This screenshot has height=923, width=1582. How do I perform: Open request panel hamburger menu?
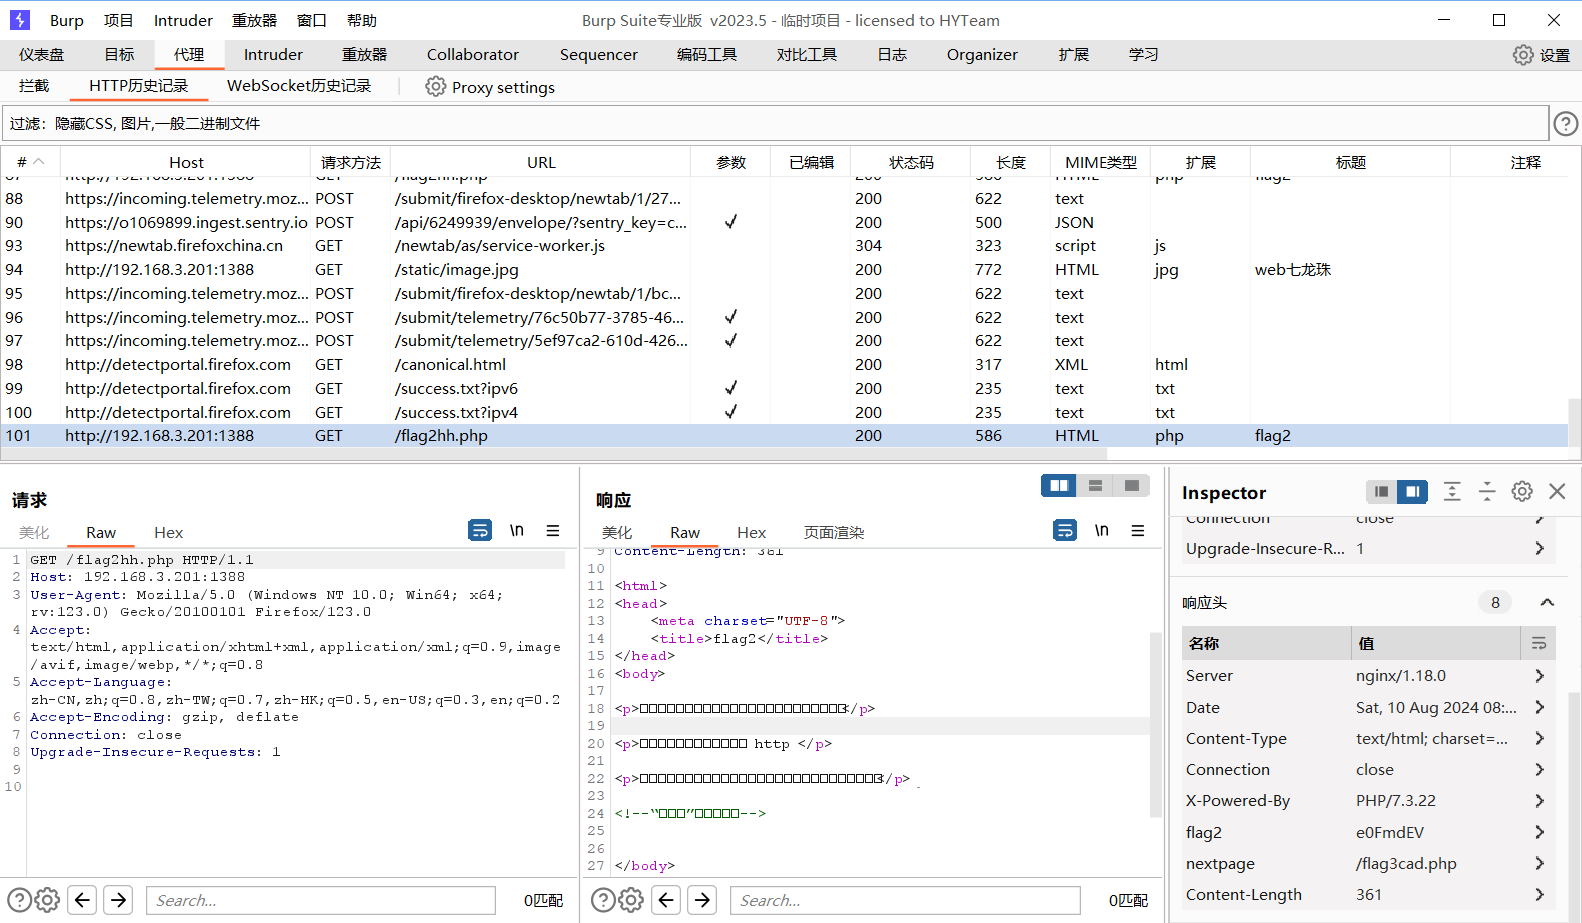click(x=553, y=530)
